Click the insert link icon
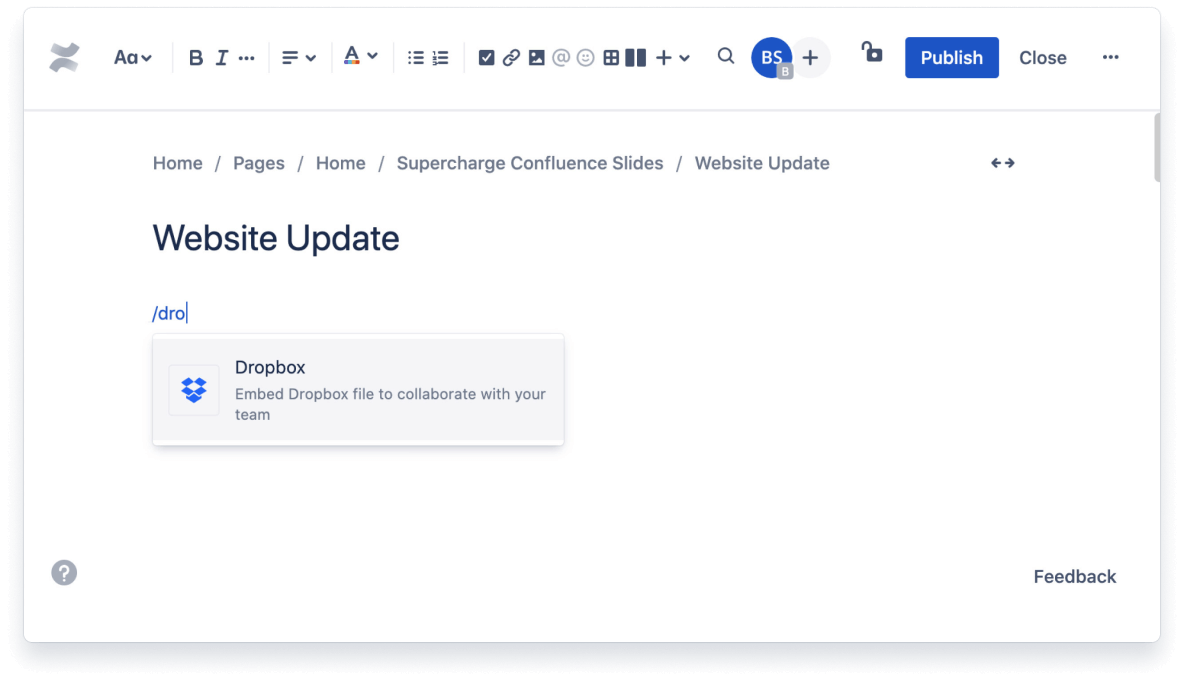Viewport: 1184px width, 682px height. pos(511,58)
